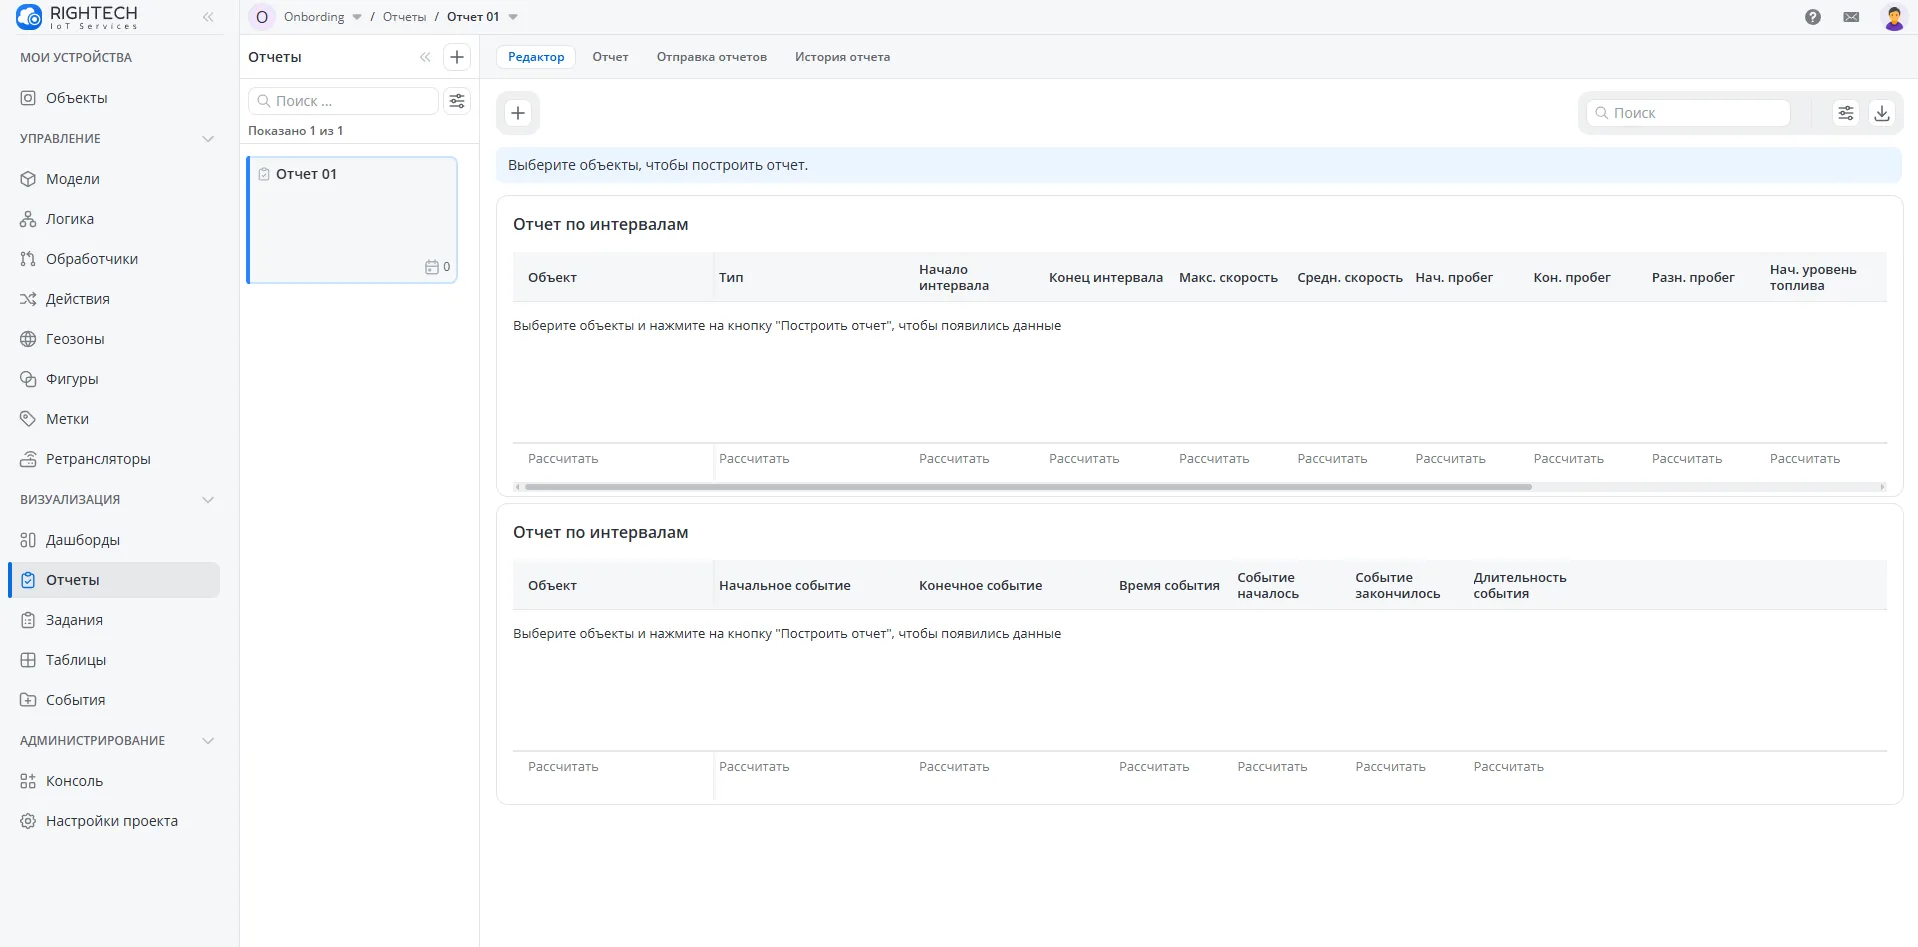Click the horizontal scrollbar of first table
The image size is (1918, 947).
pos(1027,487)
